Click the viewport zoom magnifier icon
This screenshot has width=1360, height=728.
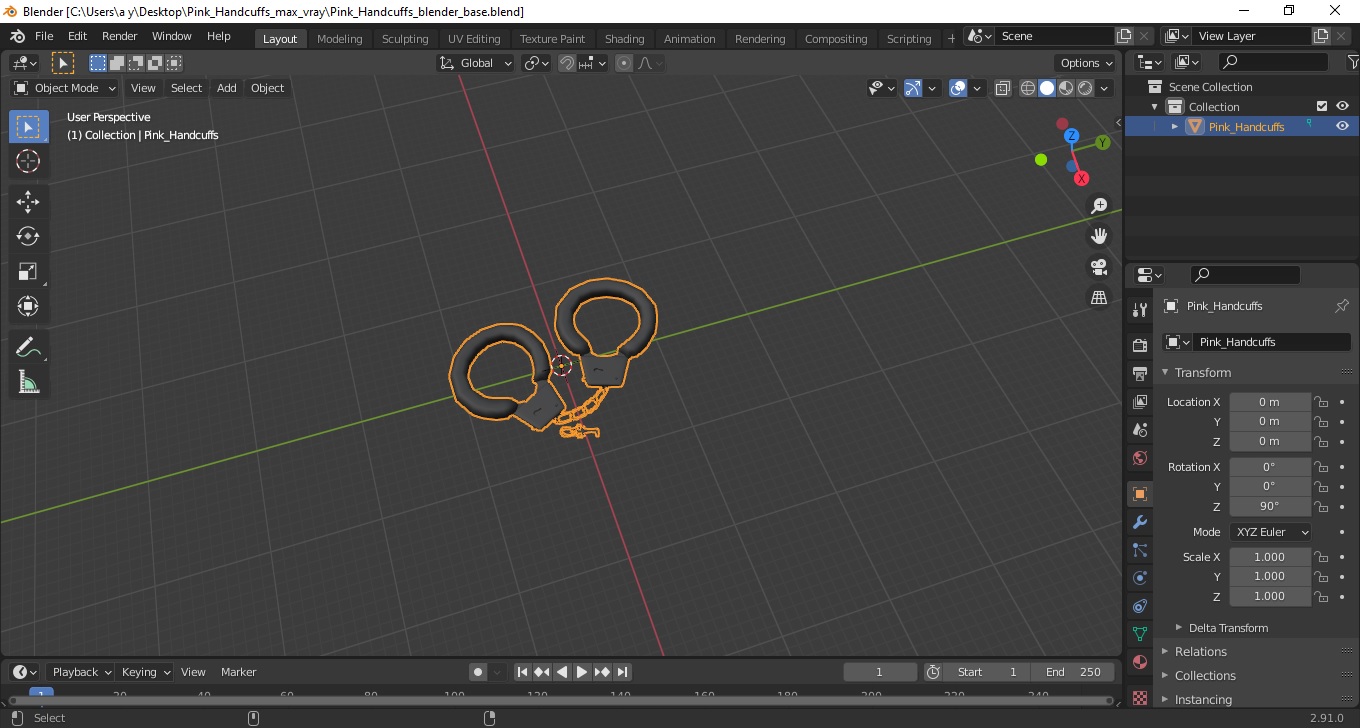pos(1099,205)
